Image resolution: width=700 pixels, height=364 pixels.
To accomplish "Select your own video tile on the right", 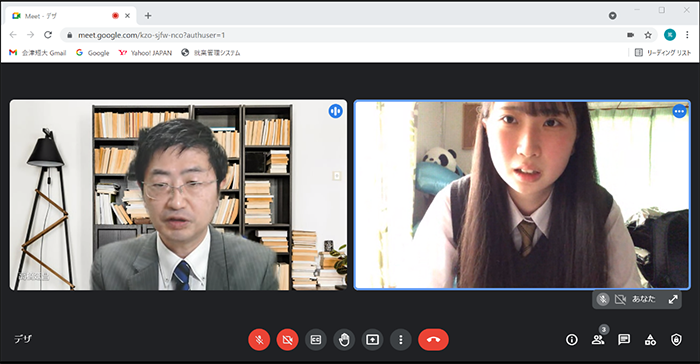I will tap(522, 195).
